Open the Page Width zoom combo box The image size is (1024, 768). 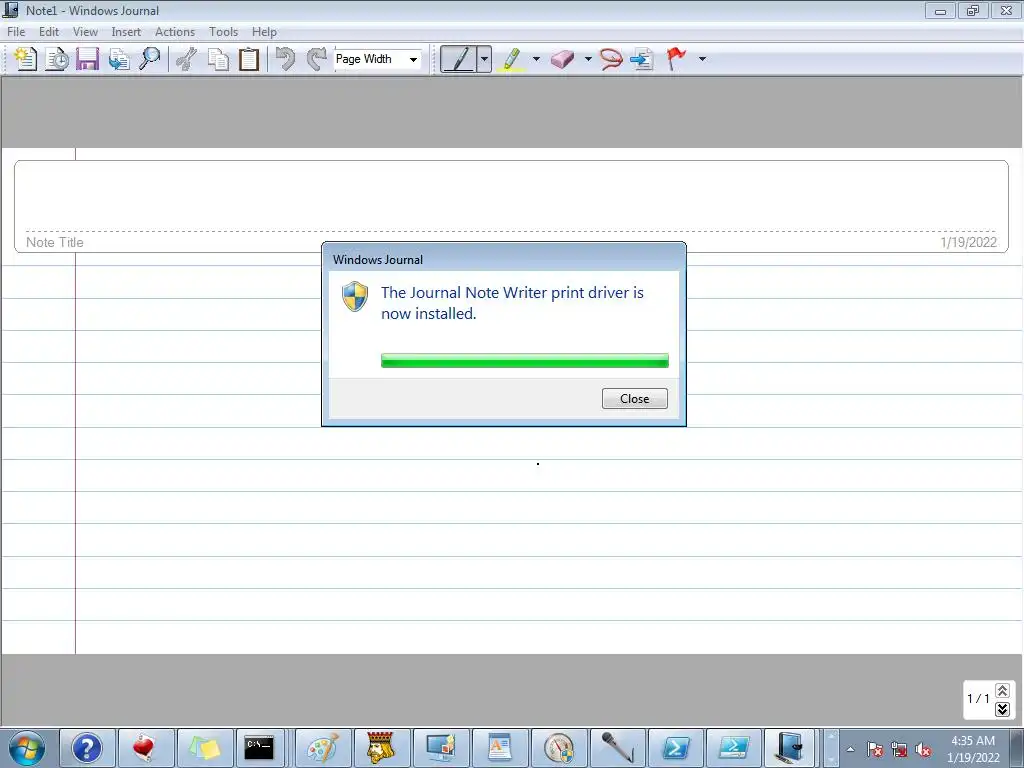click(x=377, y=59)
